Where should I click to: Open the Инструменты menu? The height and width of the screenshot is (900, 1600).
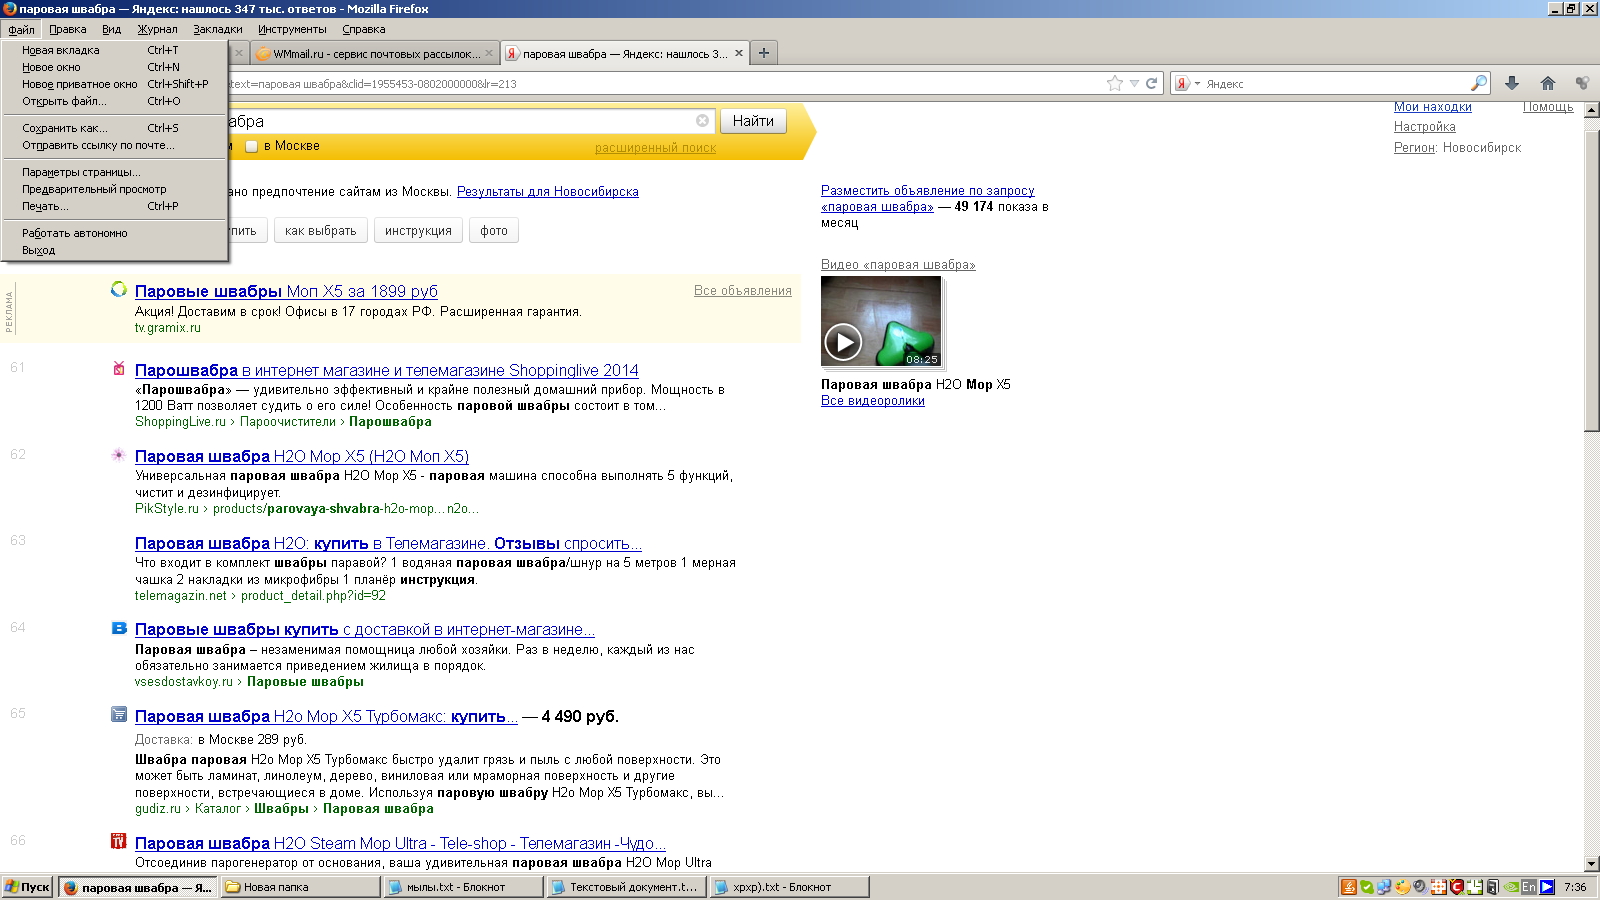pos(292,29)
